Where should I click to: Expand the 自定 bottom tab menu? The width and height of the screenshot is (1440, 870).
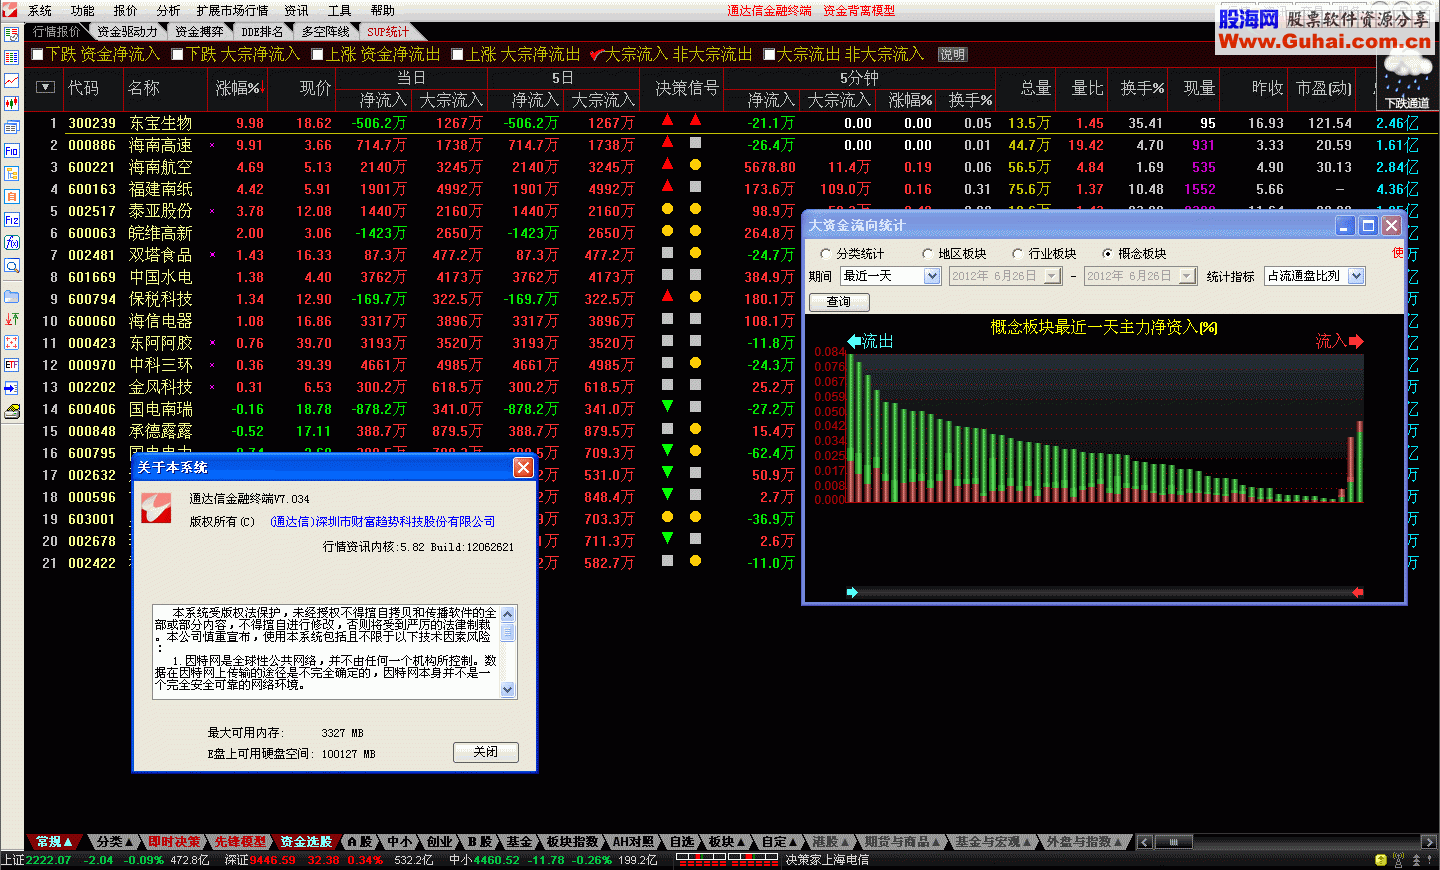click(793, 842)
